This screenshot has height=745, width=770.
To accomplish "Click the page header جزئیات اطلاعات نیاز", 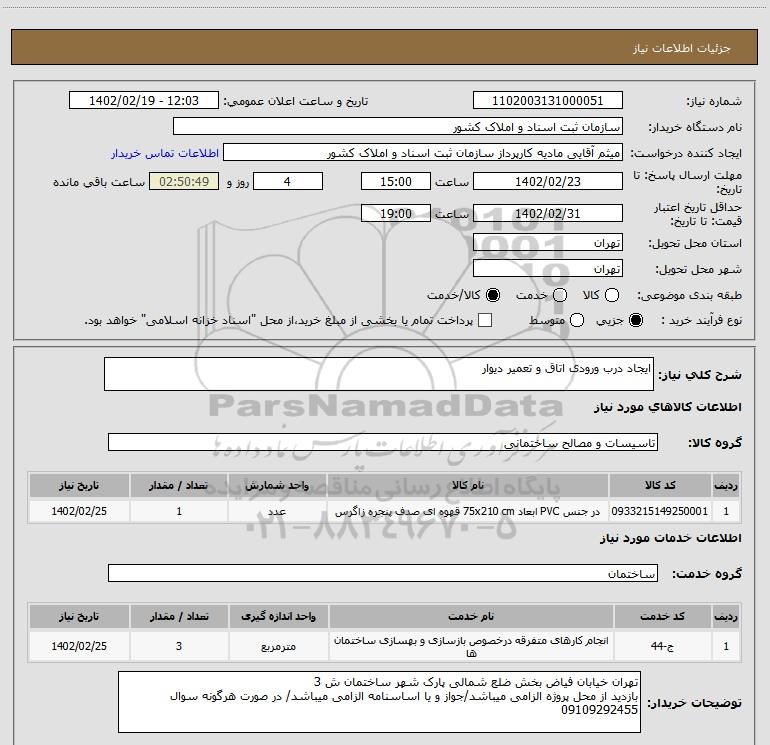I will pos(682,48).
